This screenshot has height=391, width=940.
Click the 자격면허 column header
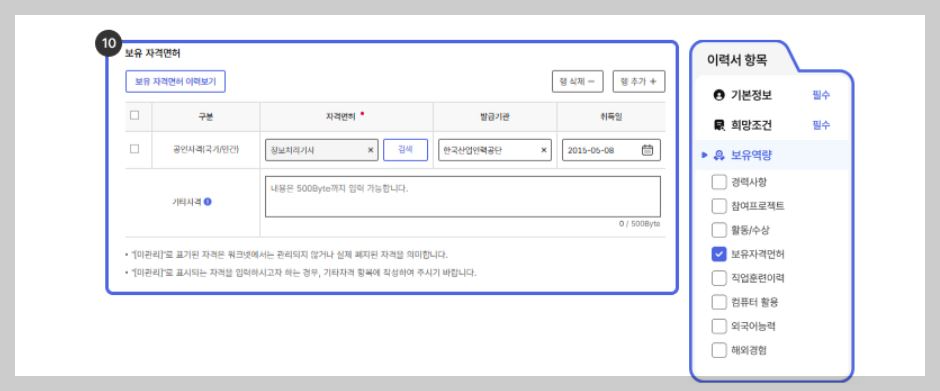coord(347,117)
